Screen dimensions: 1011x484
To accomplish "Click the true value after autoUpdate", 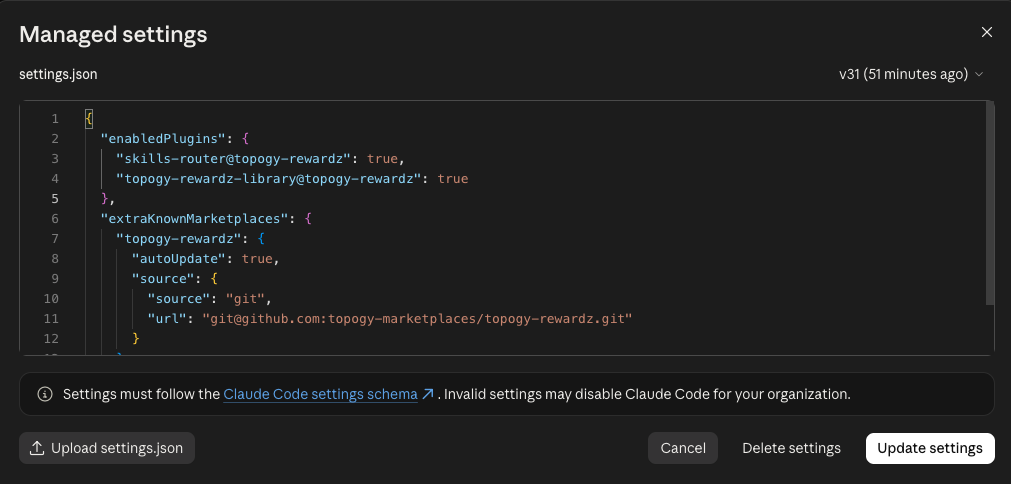I will [257, 258].
